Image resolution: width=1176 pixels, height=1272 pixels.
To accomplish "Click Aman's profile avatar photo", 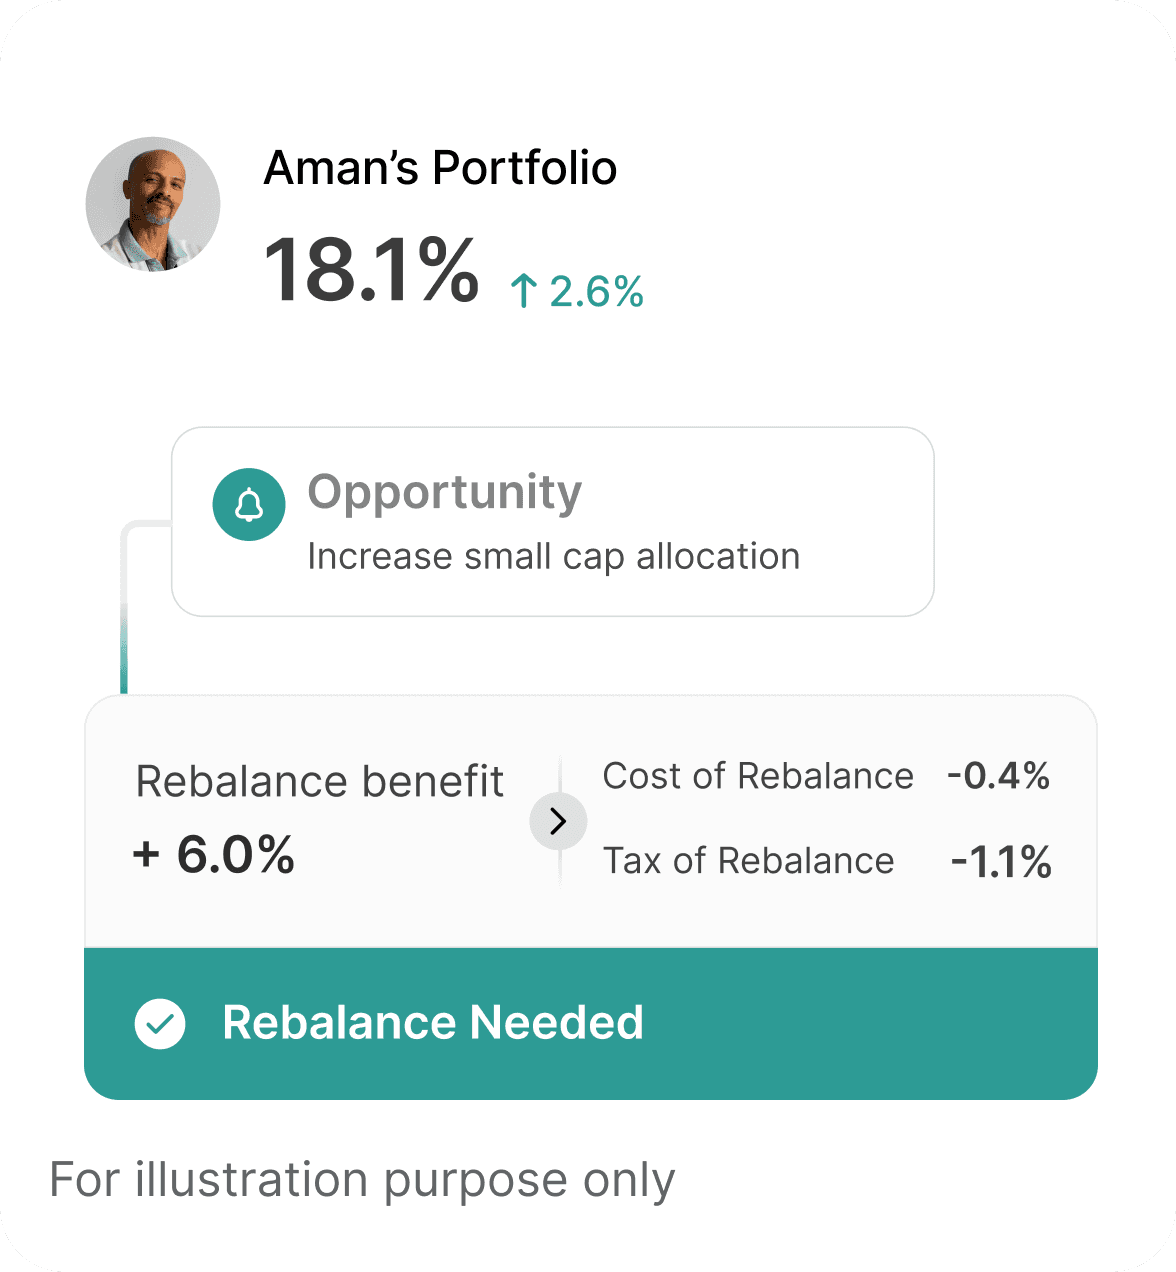I will pos(153,204).
